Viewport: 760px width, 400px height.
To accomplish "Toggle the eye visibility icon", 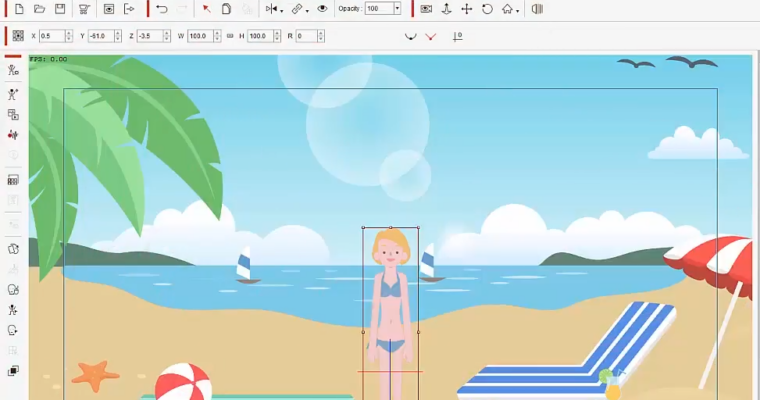I will (322, 9).
